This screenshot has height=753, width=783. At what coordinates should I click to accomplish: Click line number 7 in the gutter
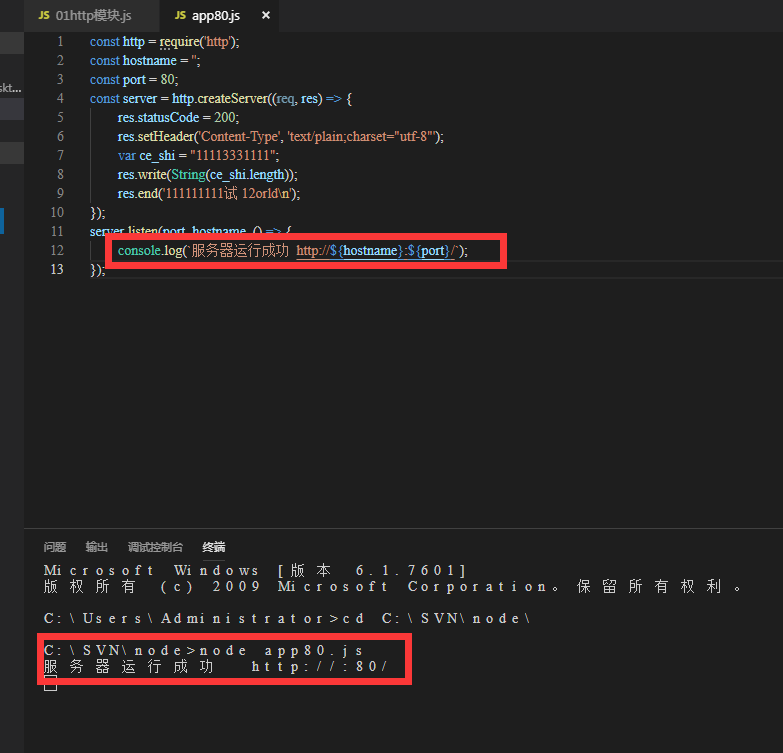tap(60, 155)
